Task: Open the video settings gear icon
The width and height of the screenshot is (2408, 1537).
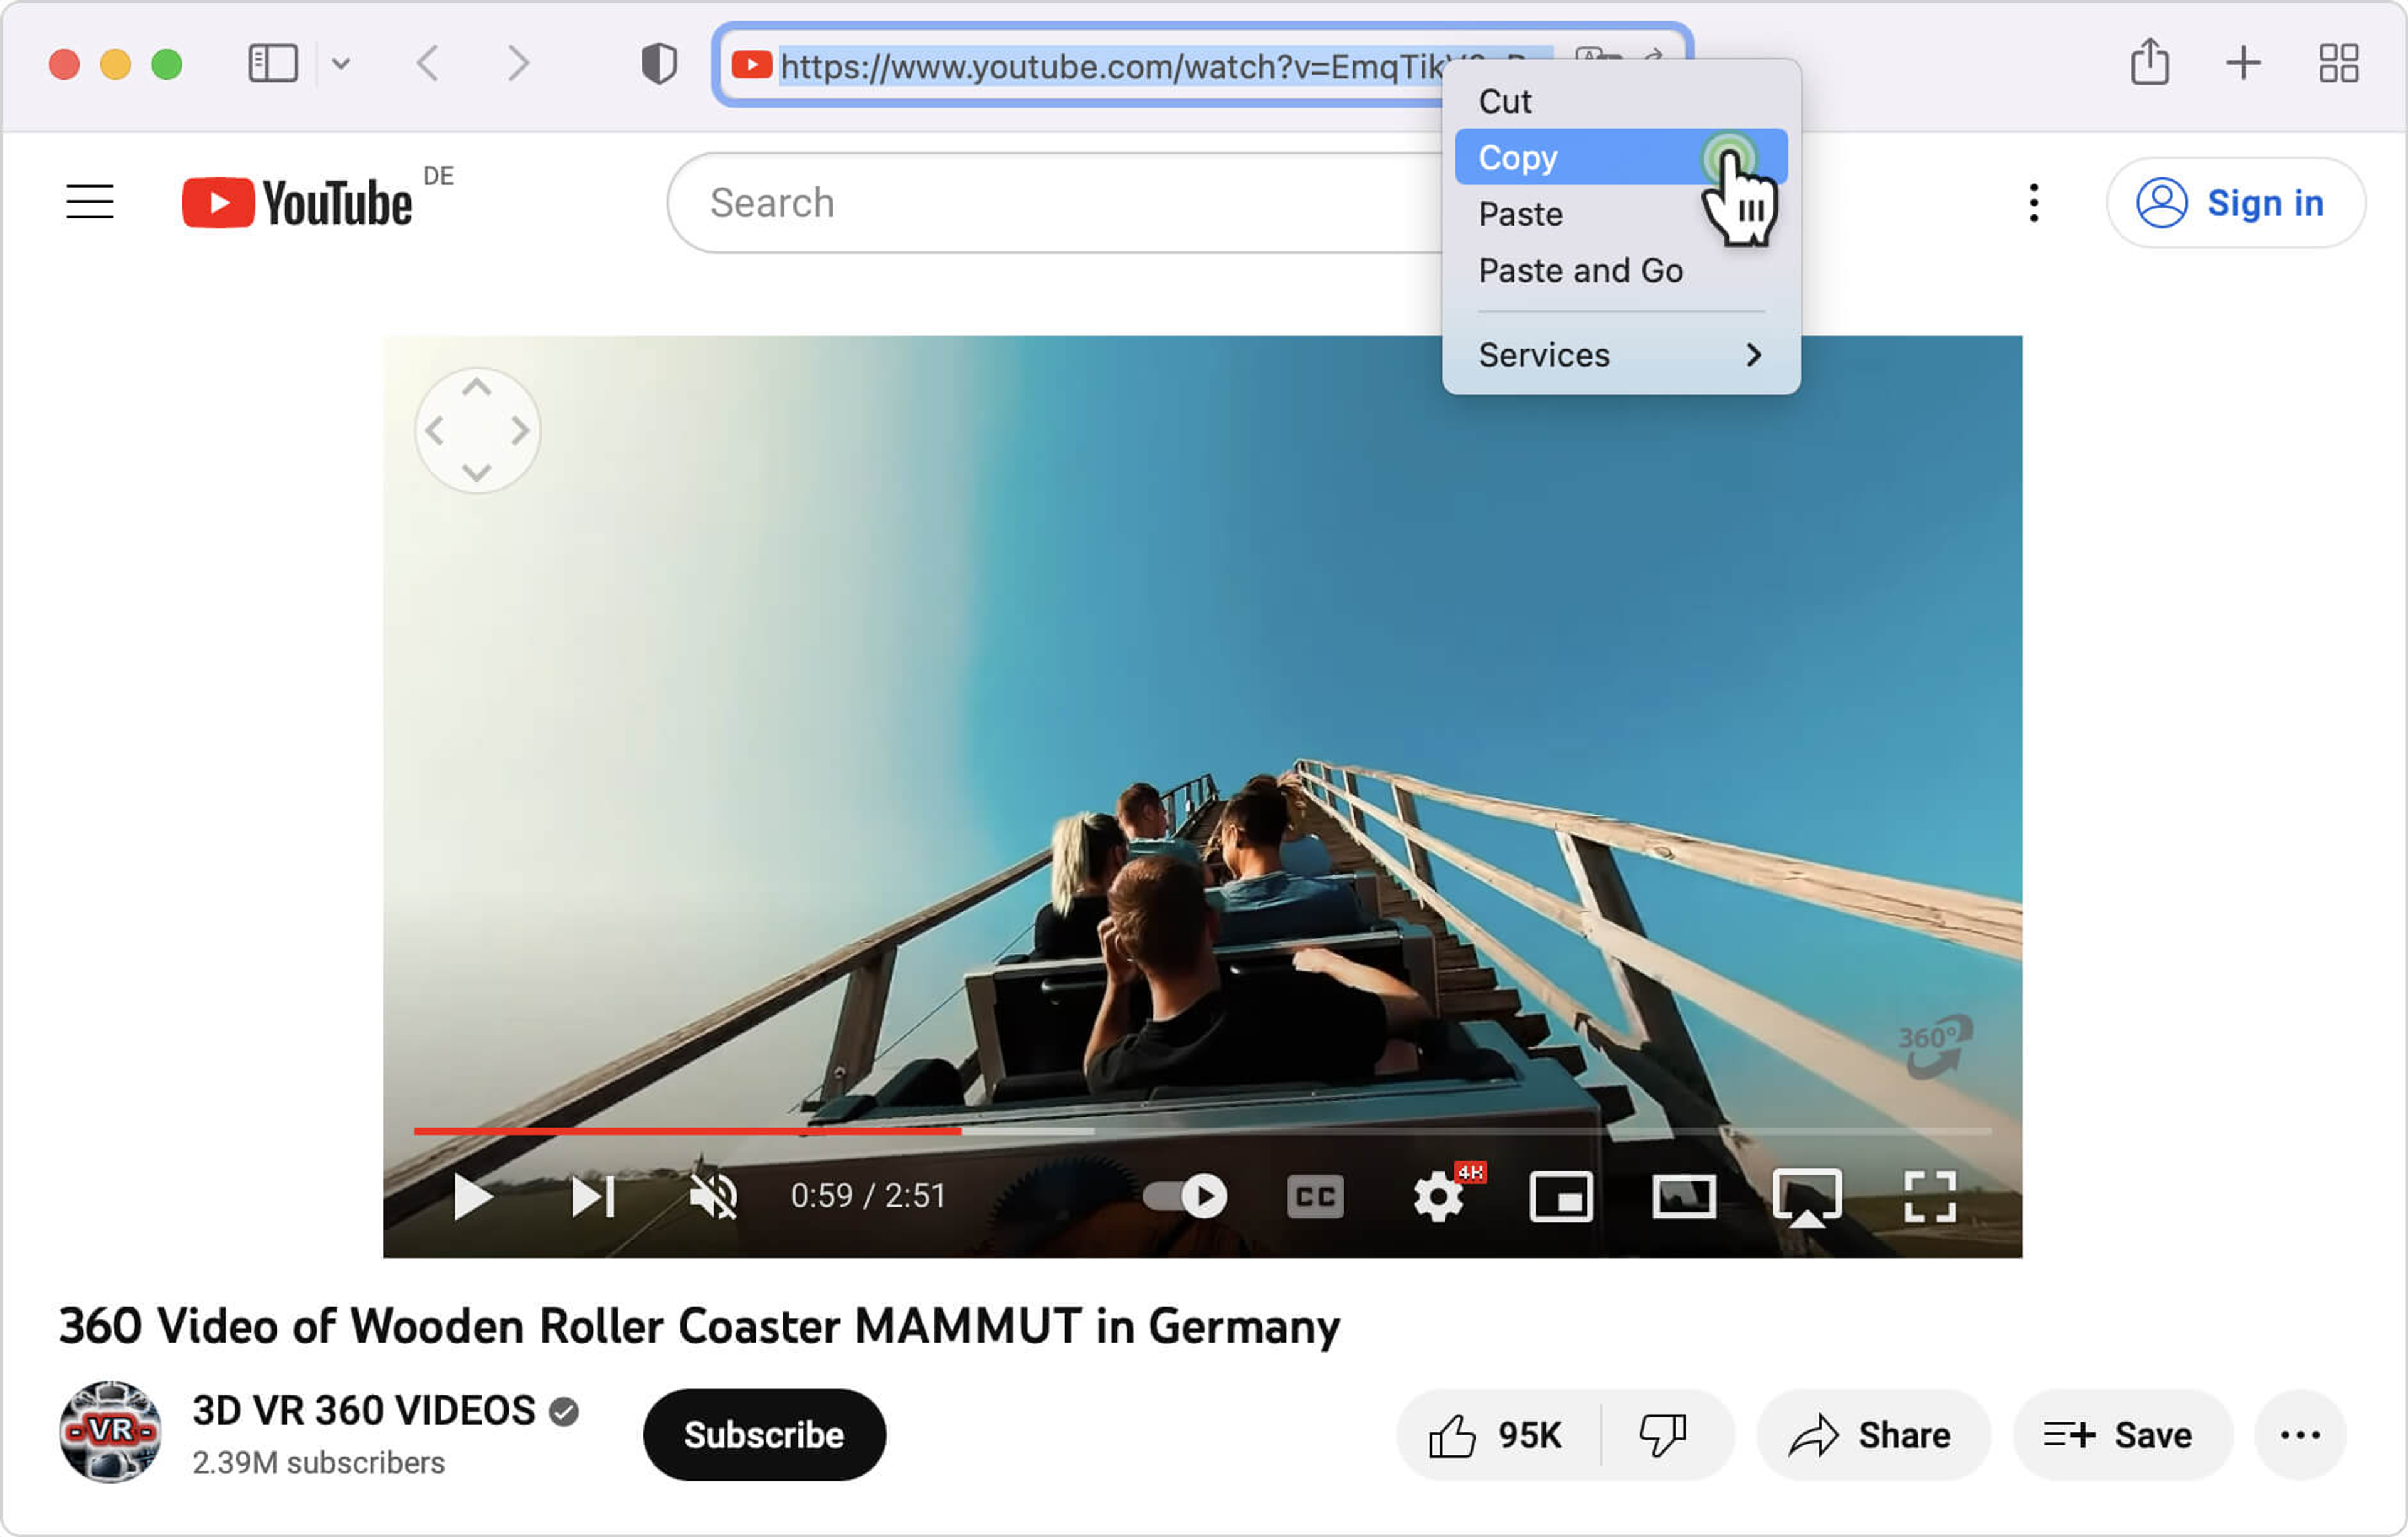Action: point(1438,1196)
